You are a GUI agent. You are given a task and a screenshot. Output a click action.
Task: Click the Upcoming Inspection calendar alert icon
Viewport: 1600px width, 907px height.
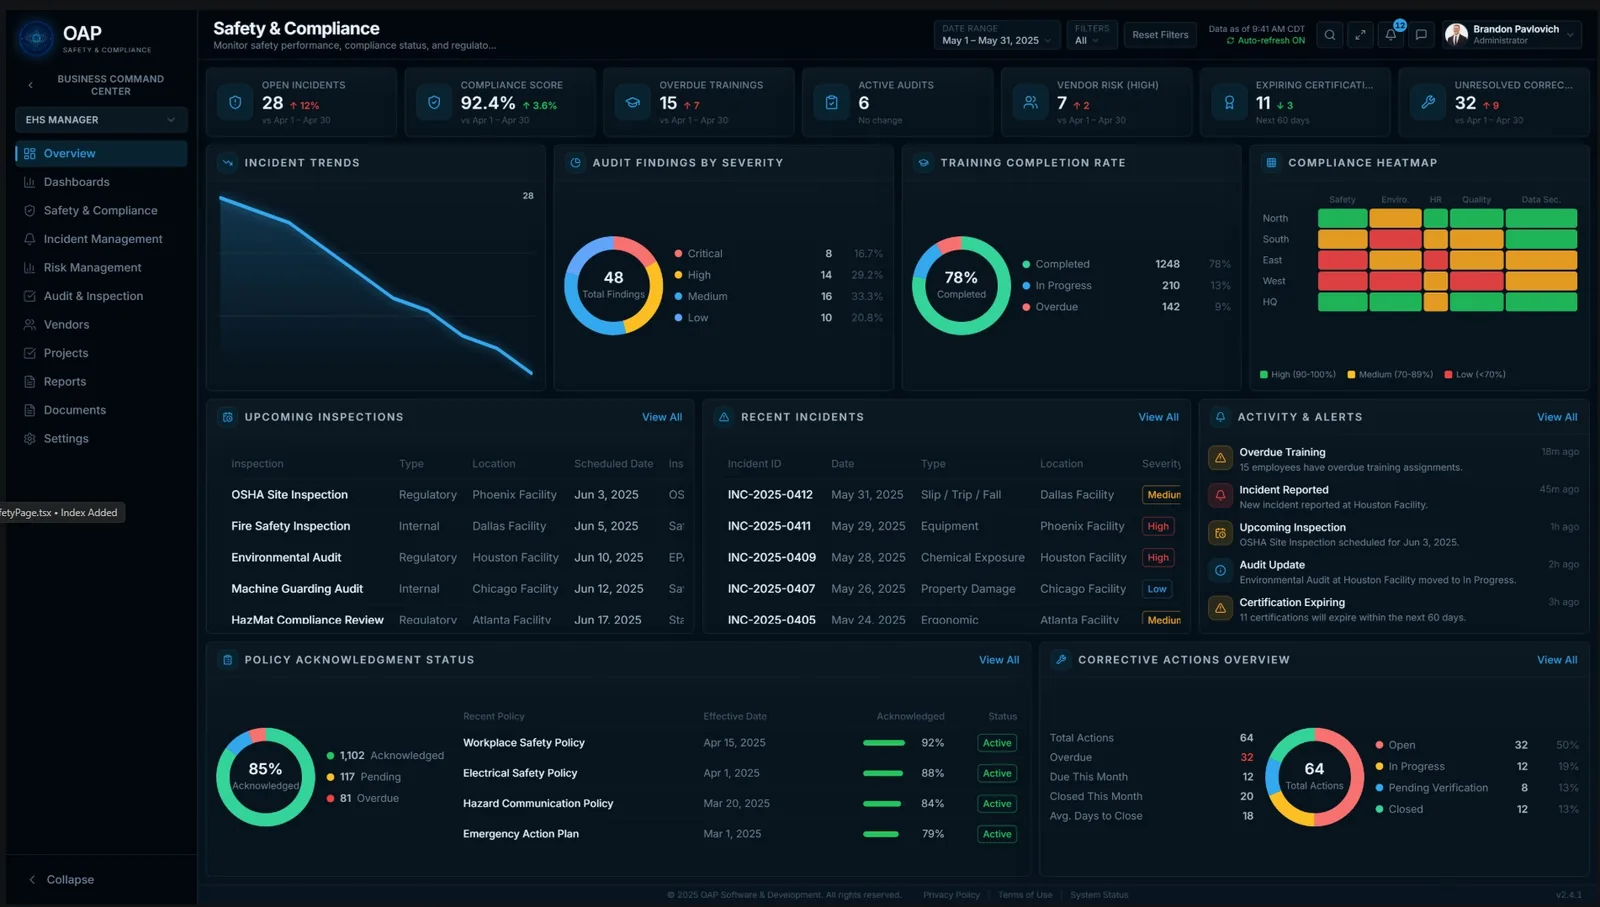tap(1220, 533)
